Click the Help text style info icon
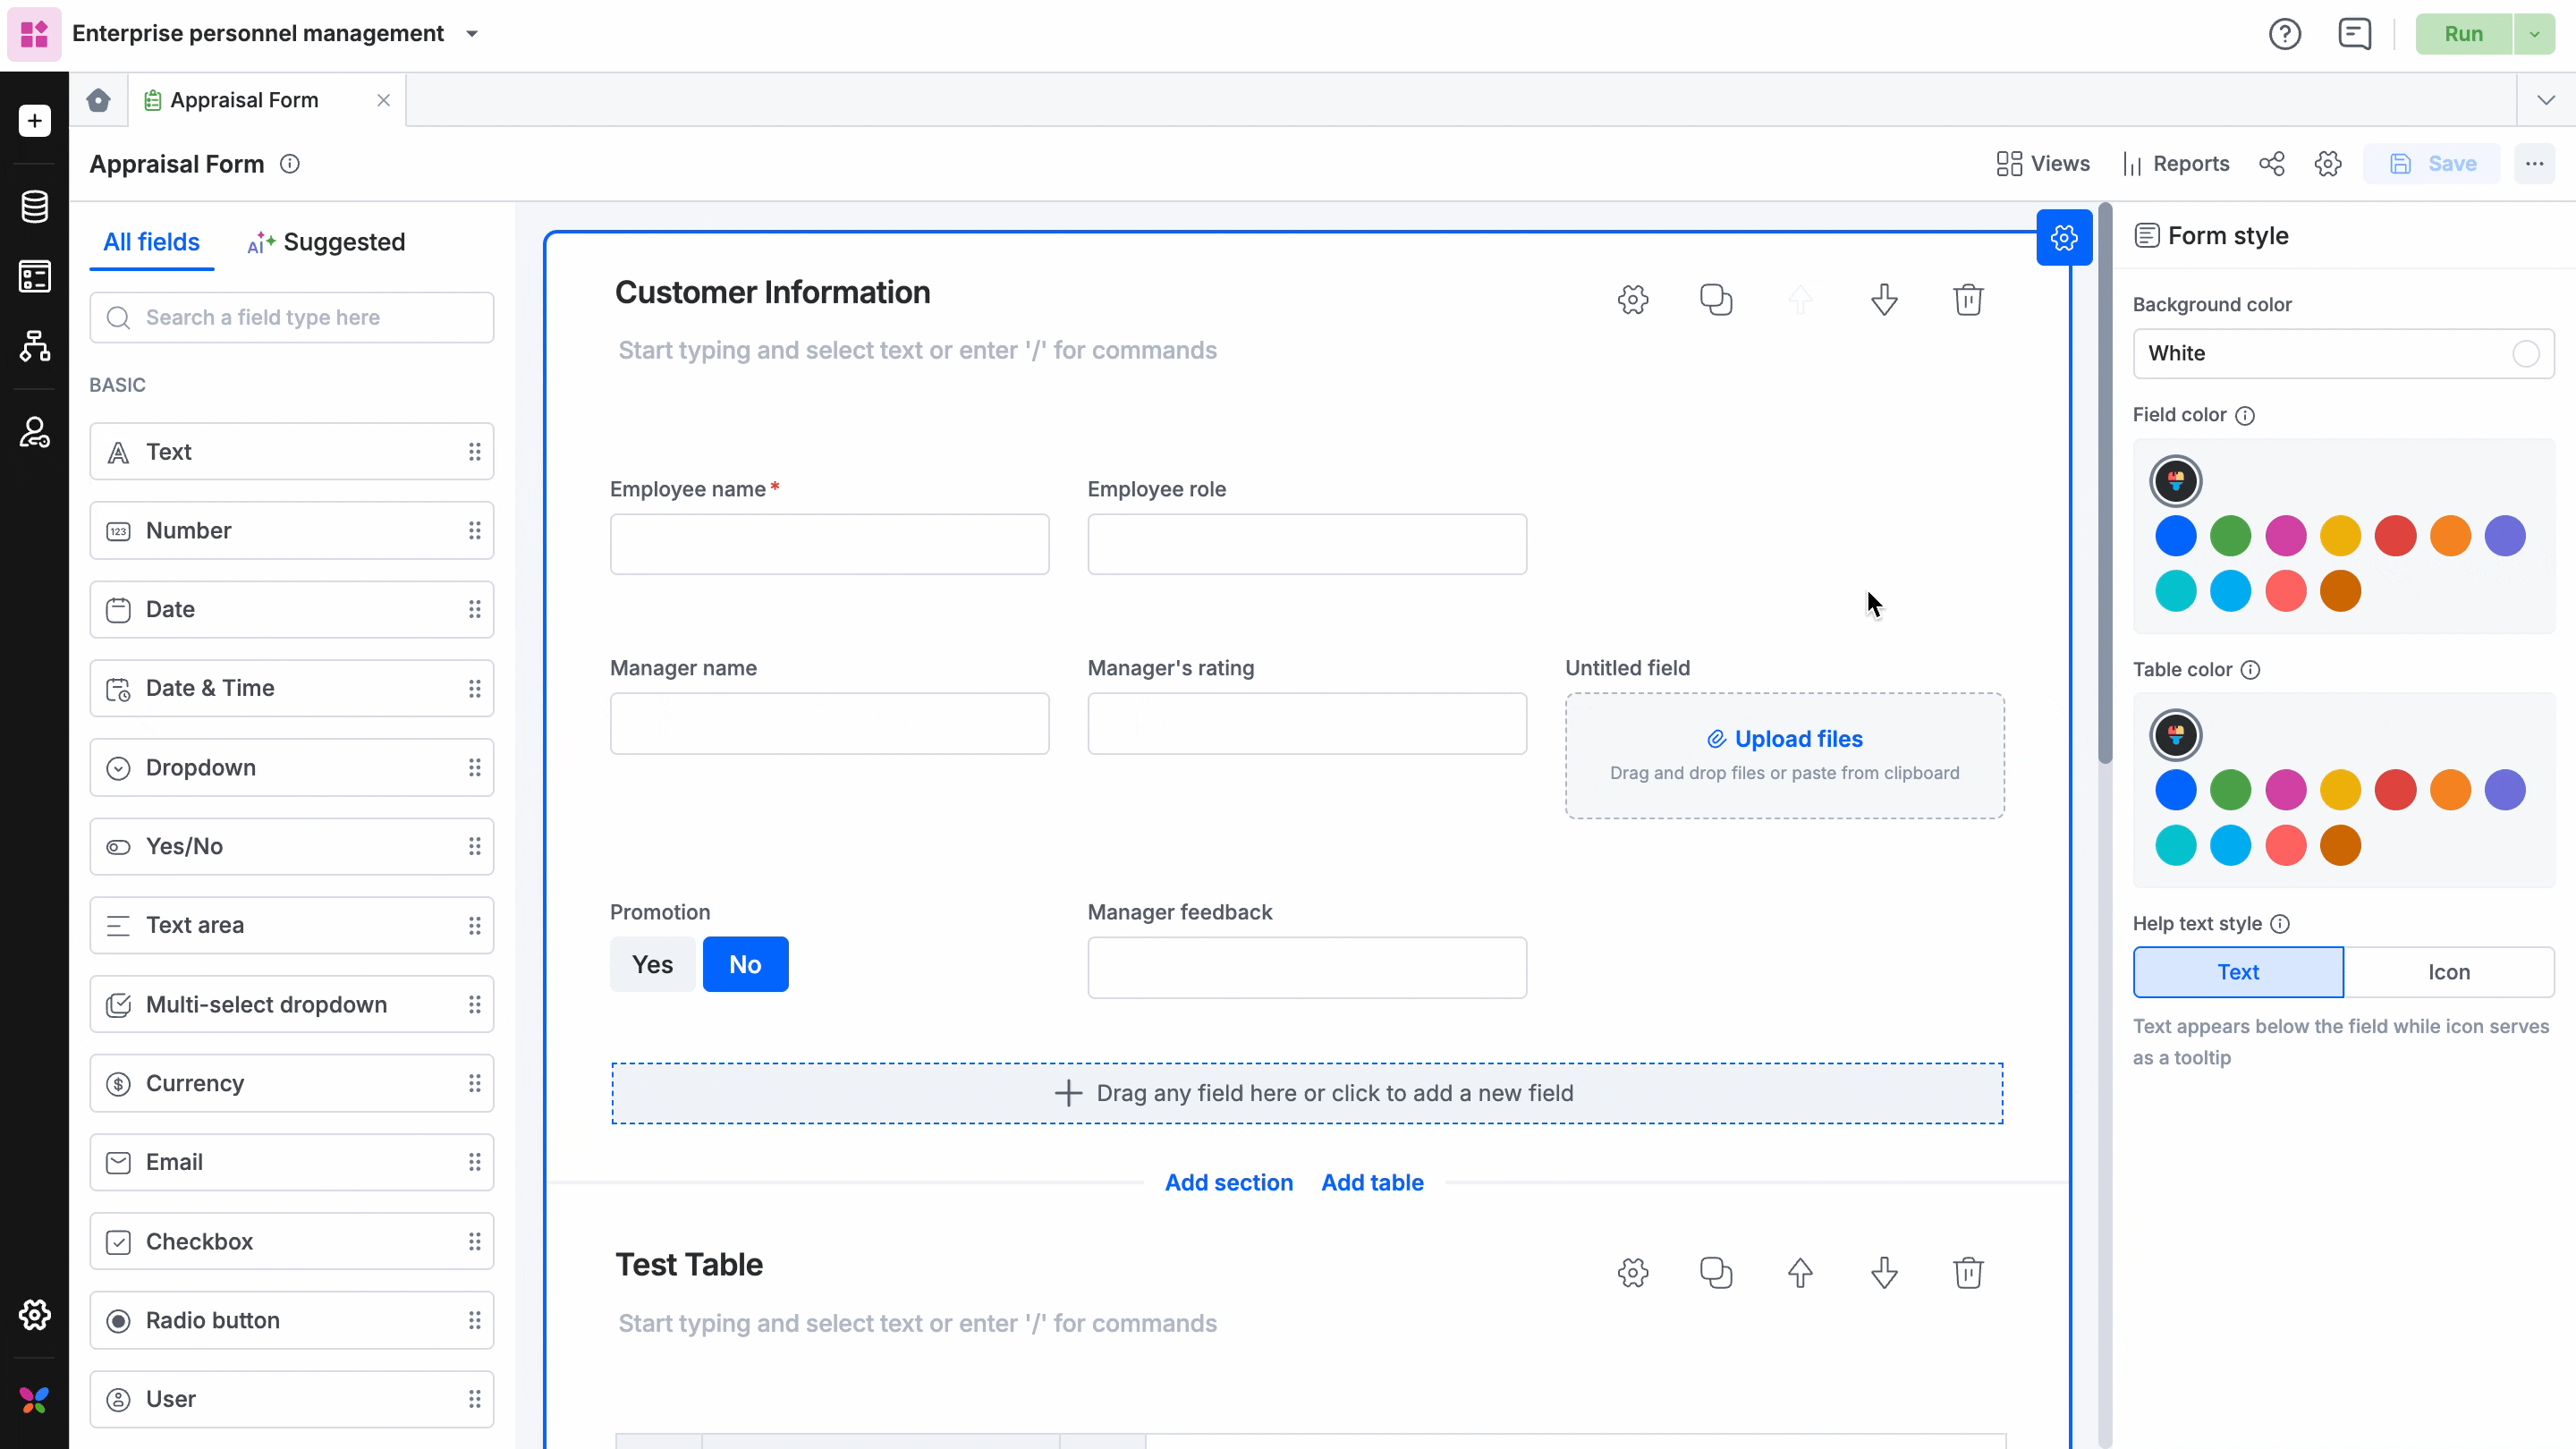The height and width of the screenshot is (1449, 2576). point(2280,924)
